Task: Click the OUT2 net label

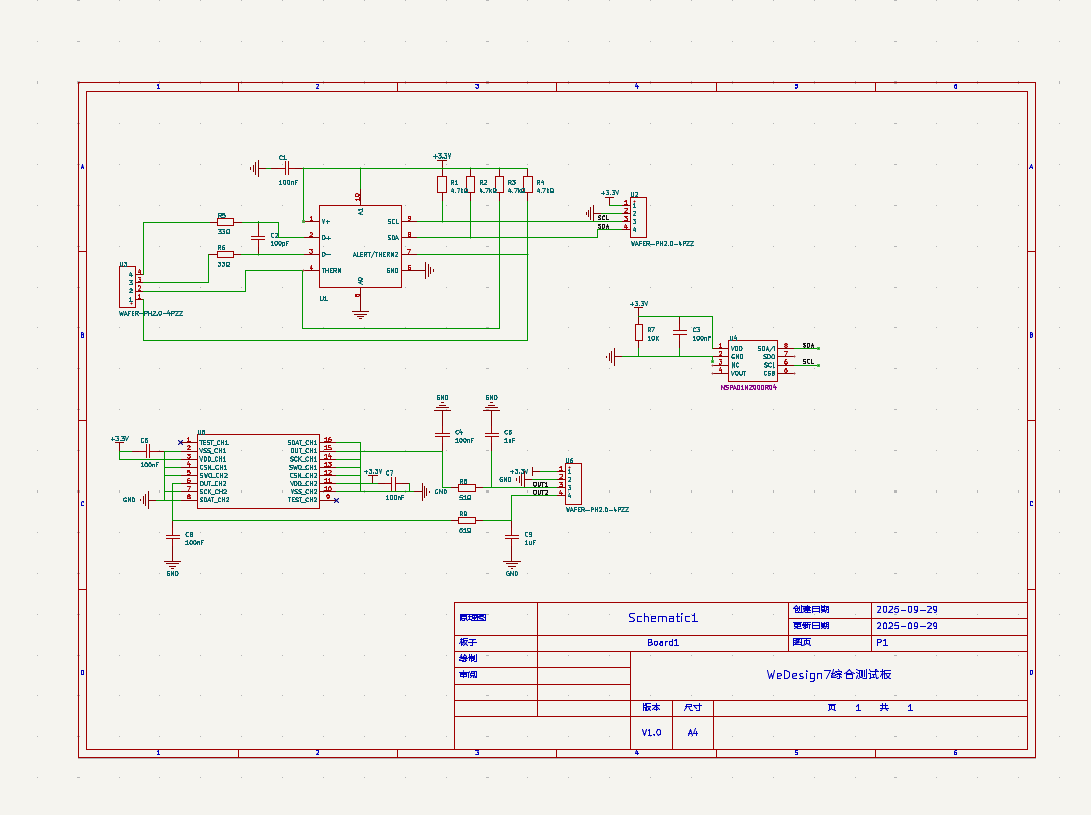Action: click(540, 493)
